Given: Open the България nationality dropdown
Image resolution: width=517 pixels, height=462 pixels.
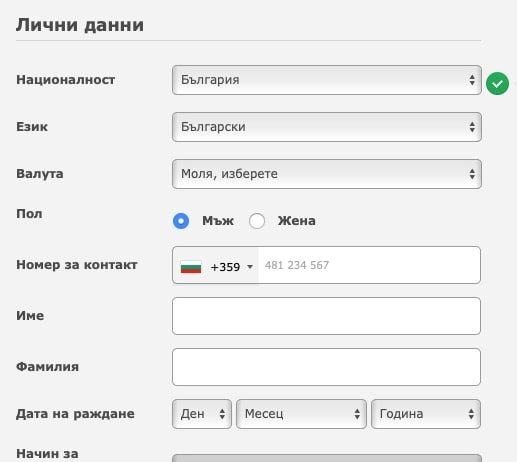Looking at the screenshot, I should tap(327, 80).
